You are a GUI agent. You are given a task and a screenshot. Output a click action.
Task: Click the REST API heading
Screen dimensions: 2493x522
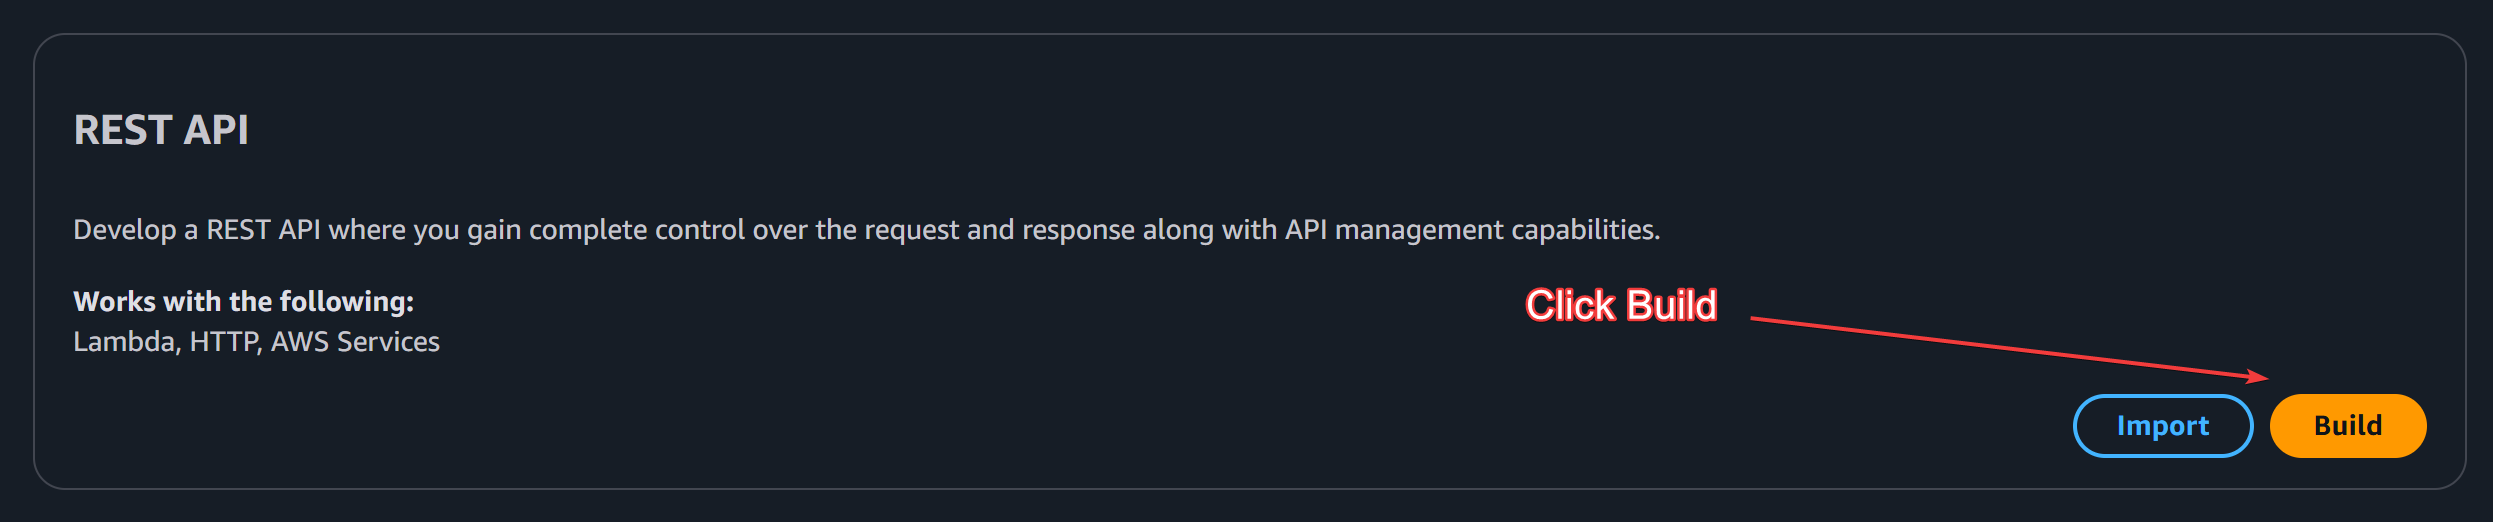(x=161, y=130)
